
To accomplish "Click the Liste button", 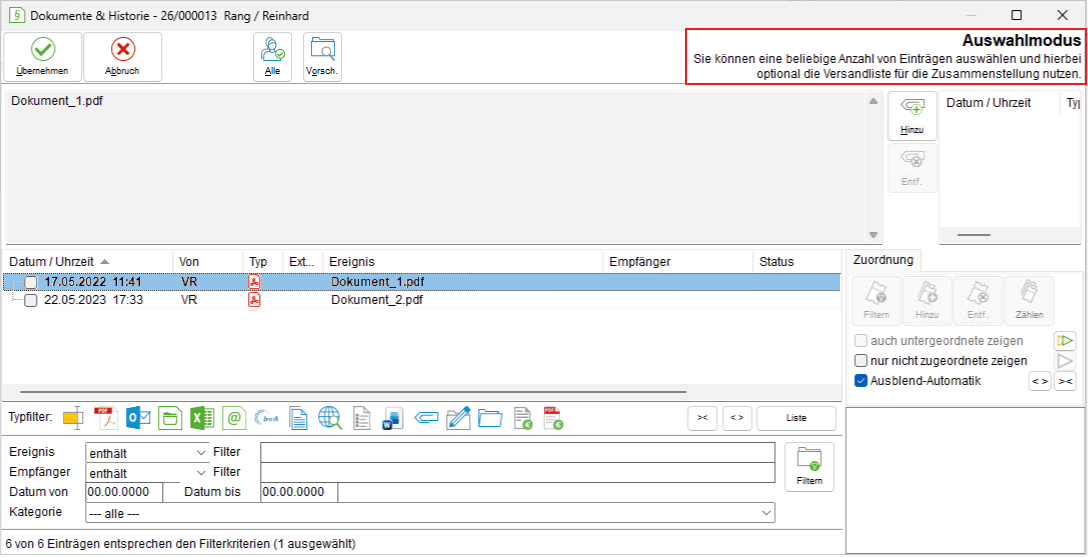I will (796, 418).
